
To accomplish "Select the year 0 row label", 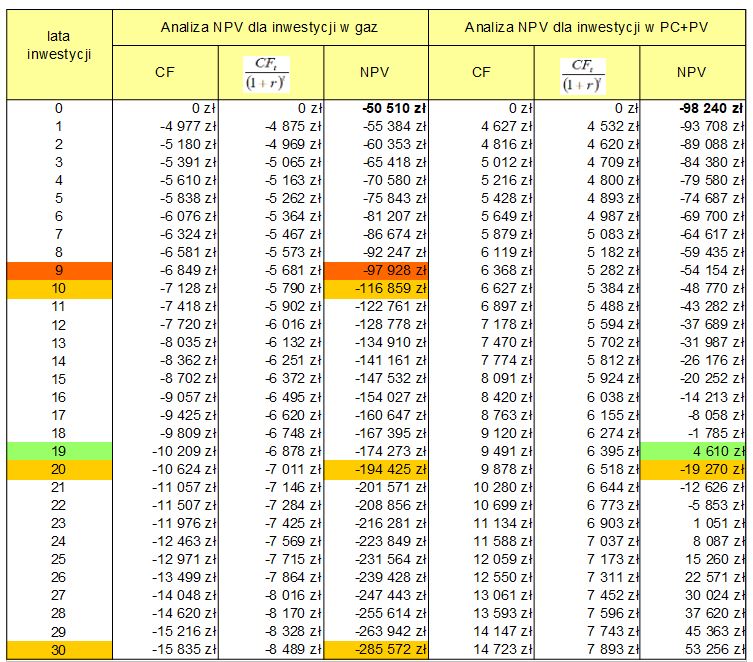I will (59, 108).
